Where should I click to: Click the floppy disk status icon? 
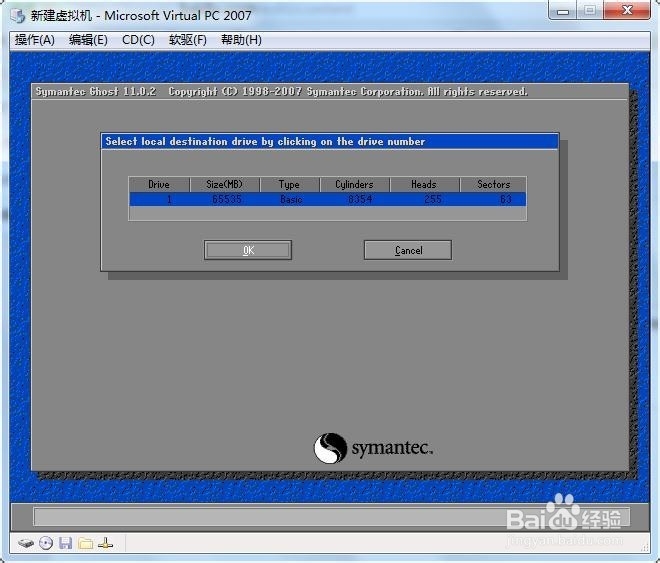[65, 543]
